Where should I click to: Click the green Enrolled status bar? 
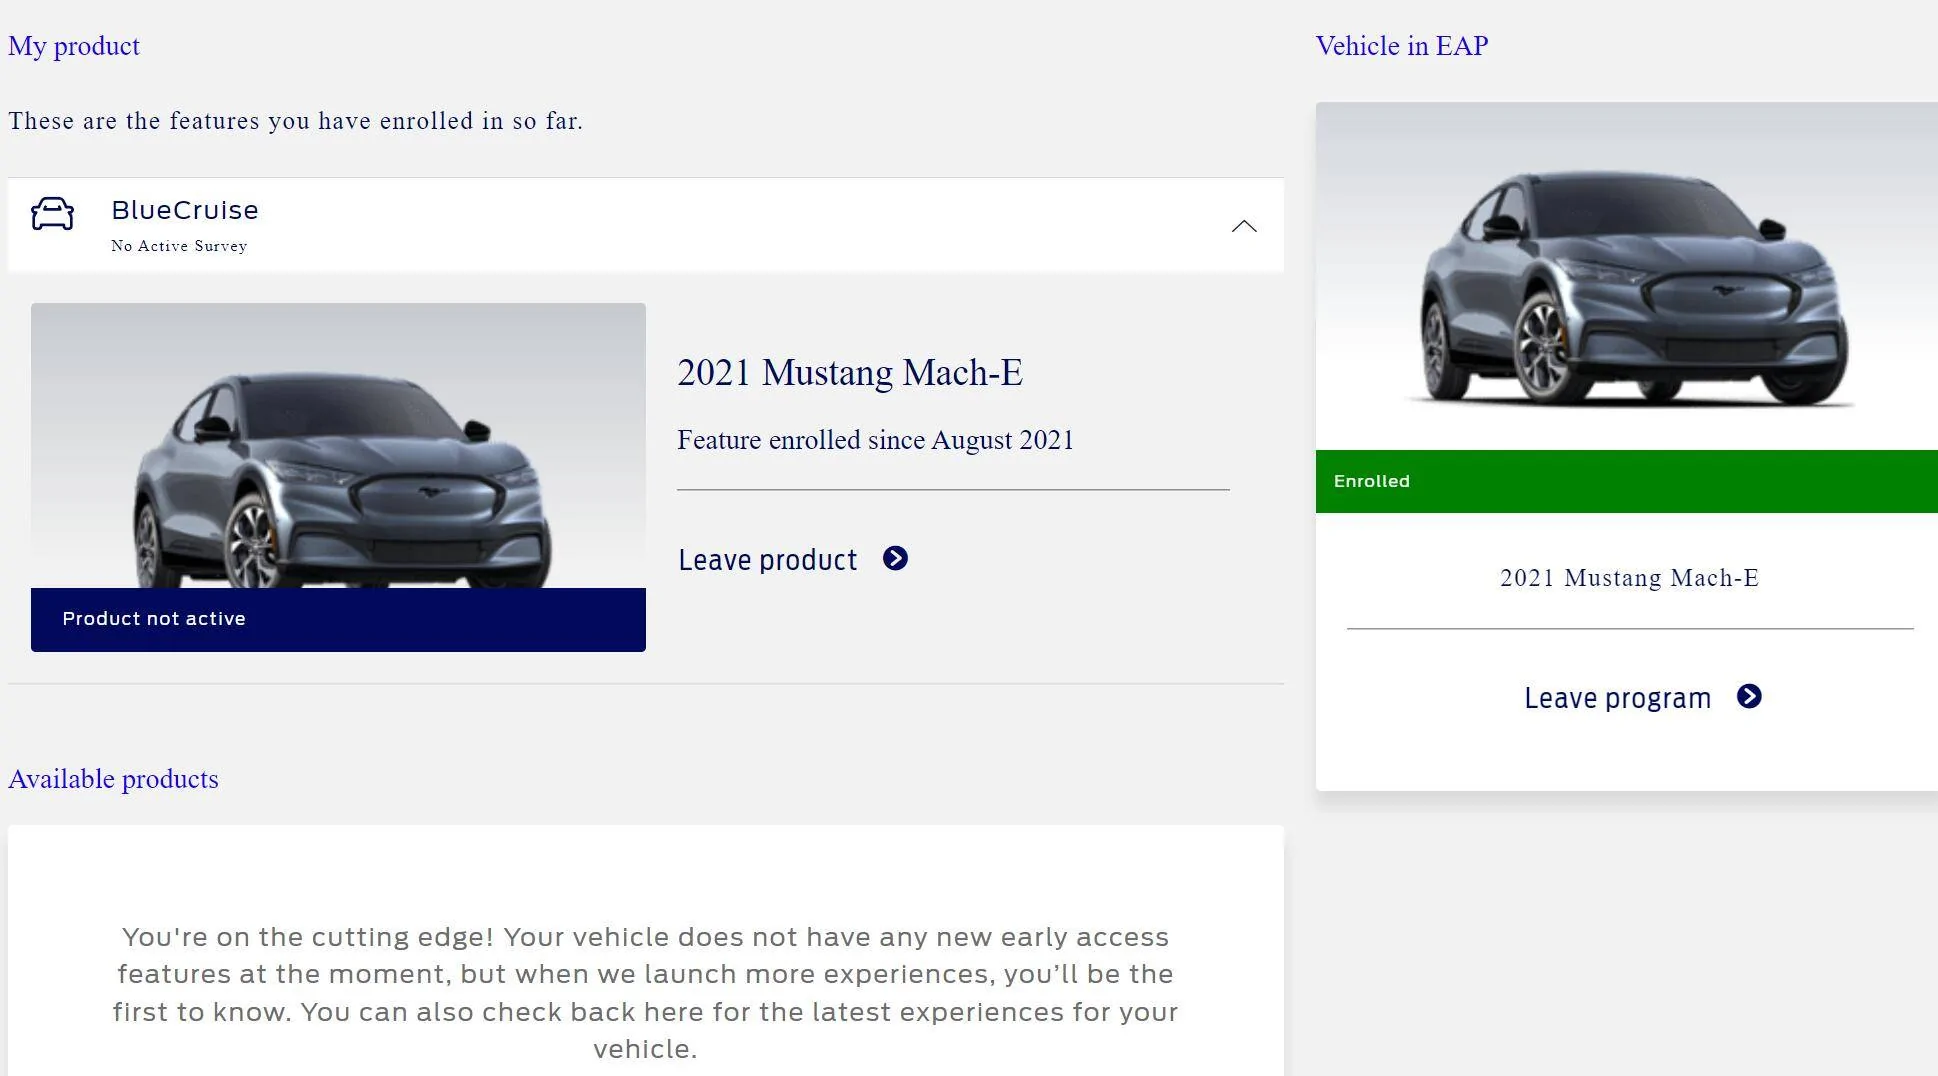(x=1627, y=481)
